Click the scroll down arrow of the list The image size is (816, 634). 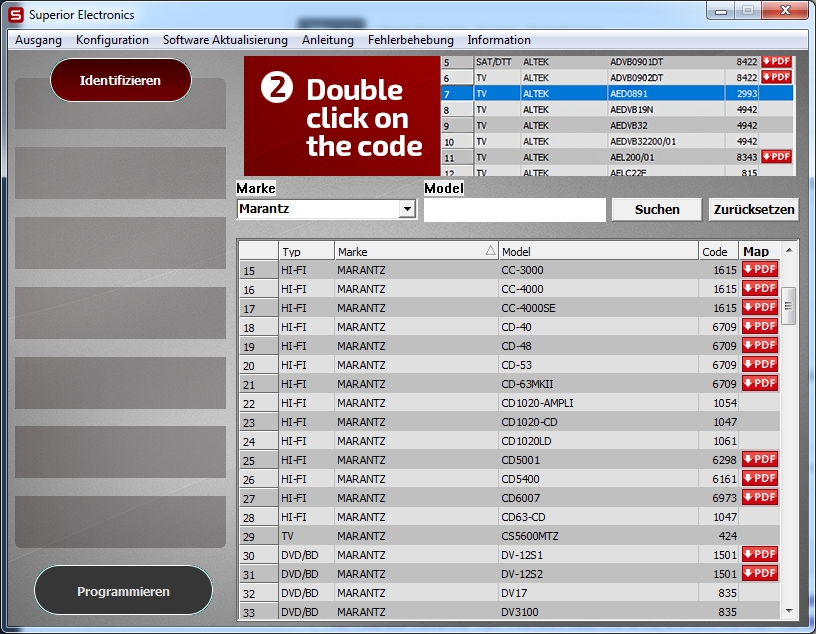click(x=789, y=610)
